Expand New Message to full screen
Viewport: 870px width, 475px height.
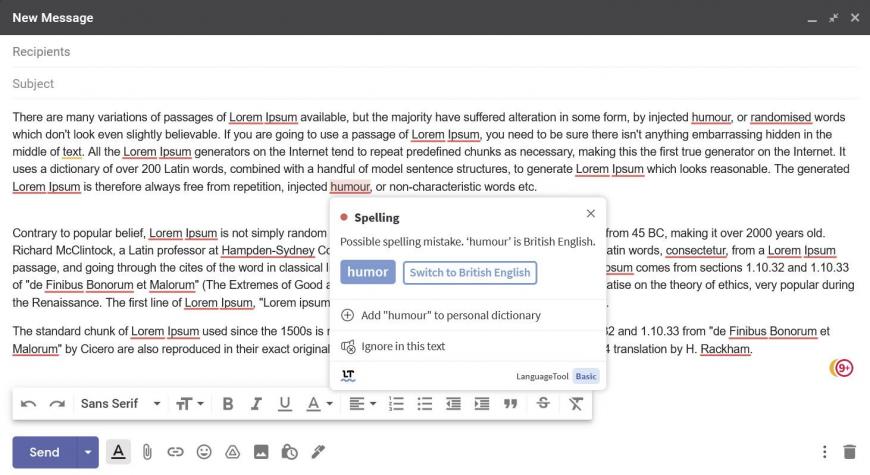(833, 18)
